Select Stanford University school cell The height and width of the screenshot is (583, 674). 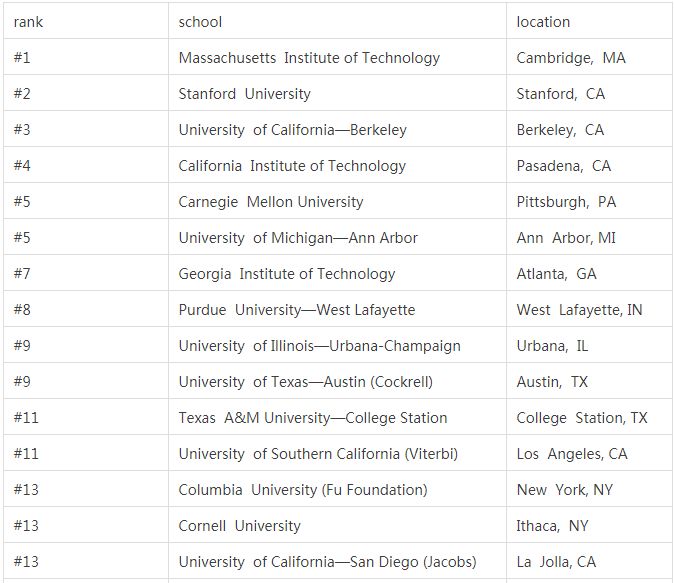coord(337,93)
